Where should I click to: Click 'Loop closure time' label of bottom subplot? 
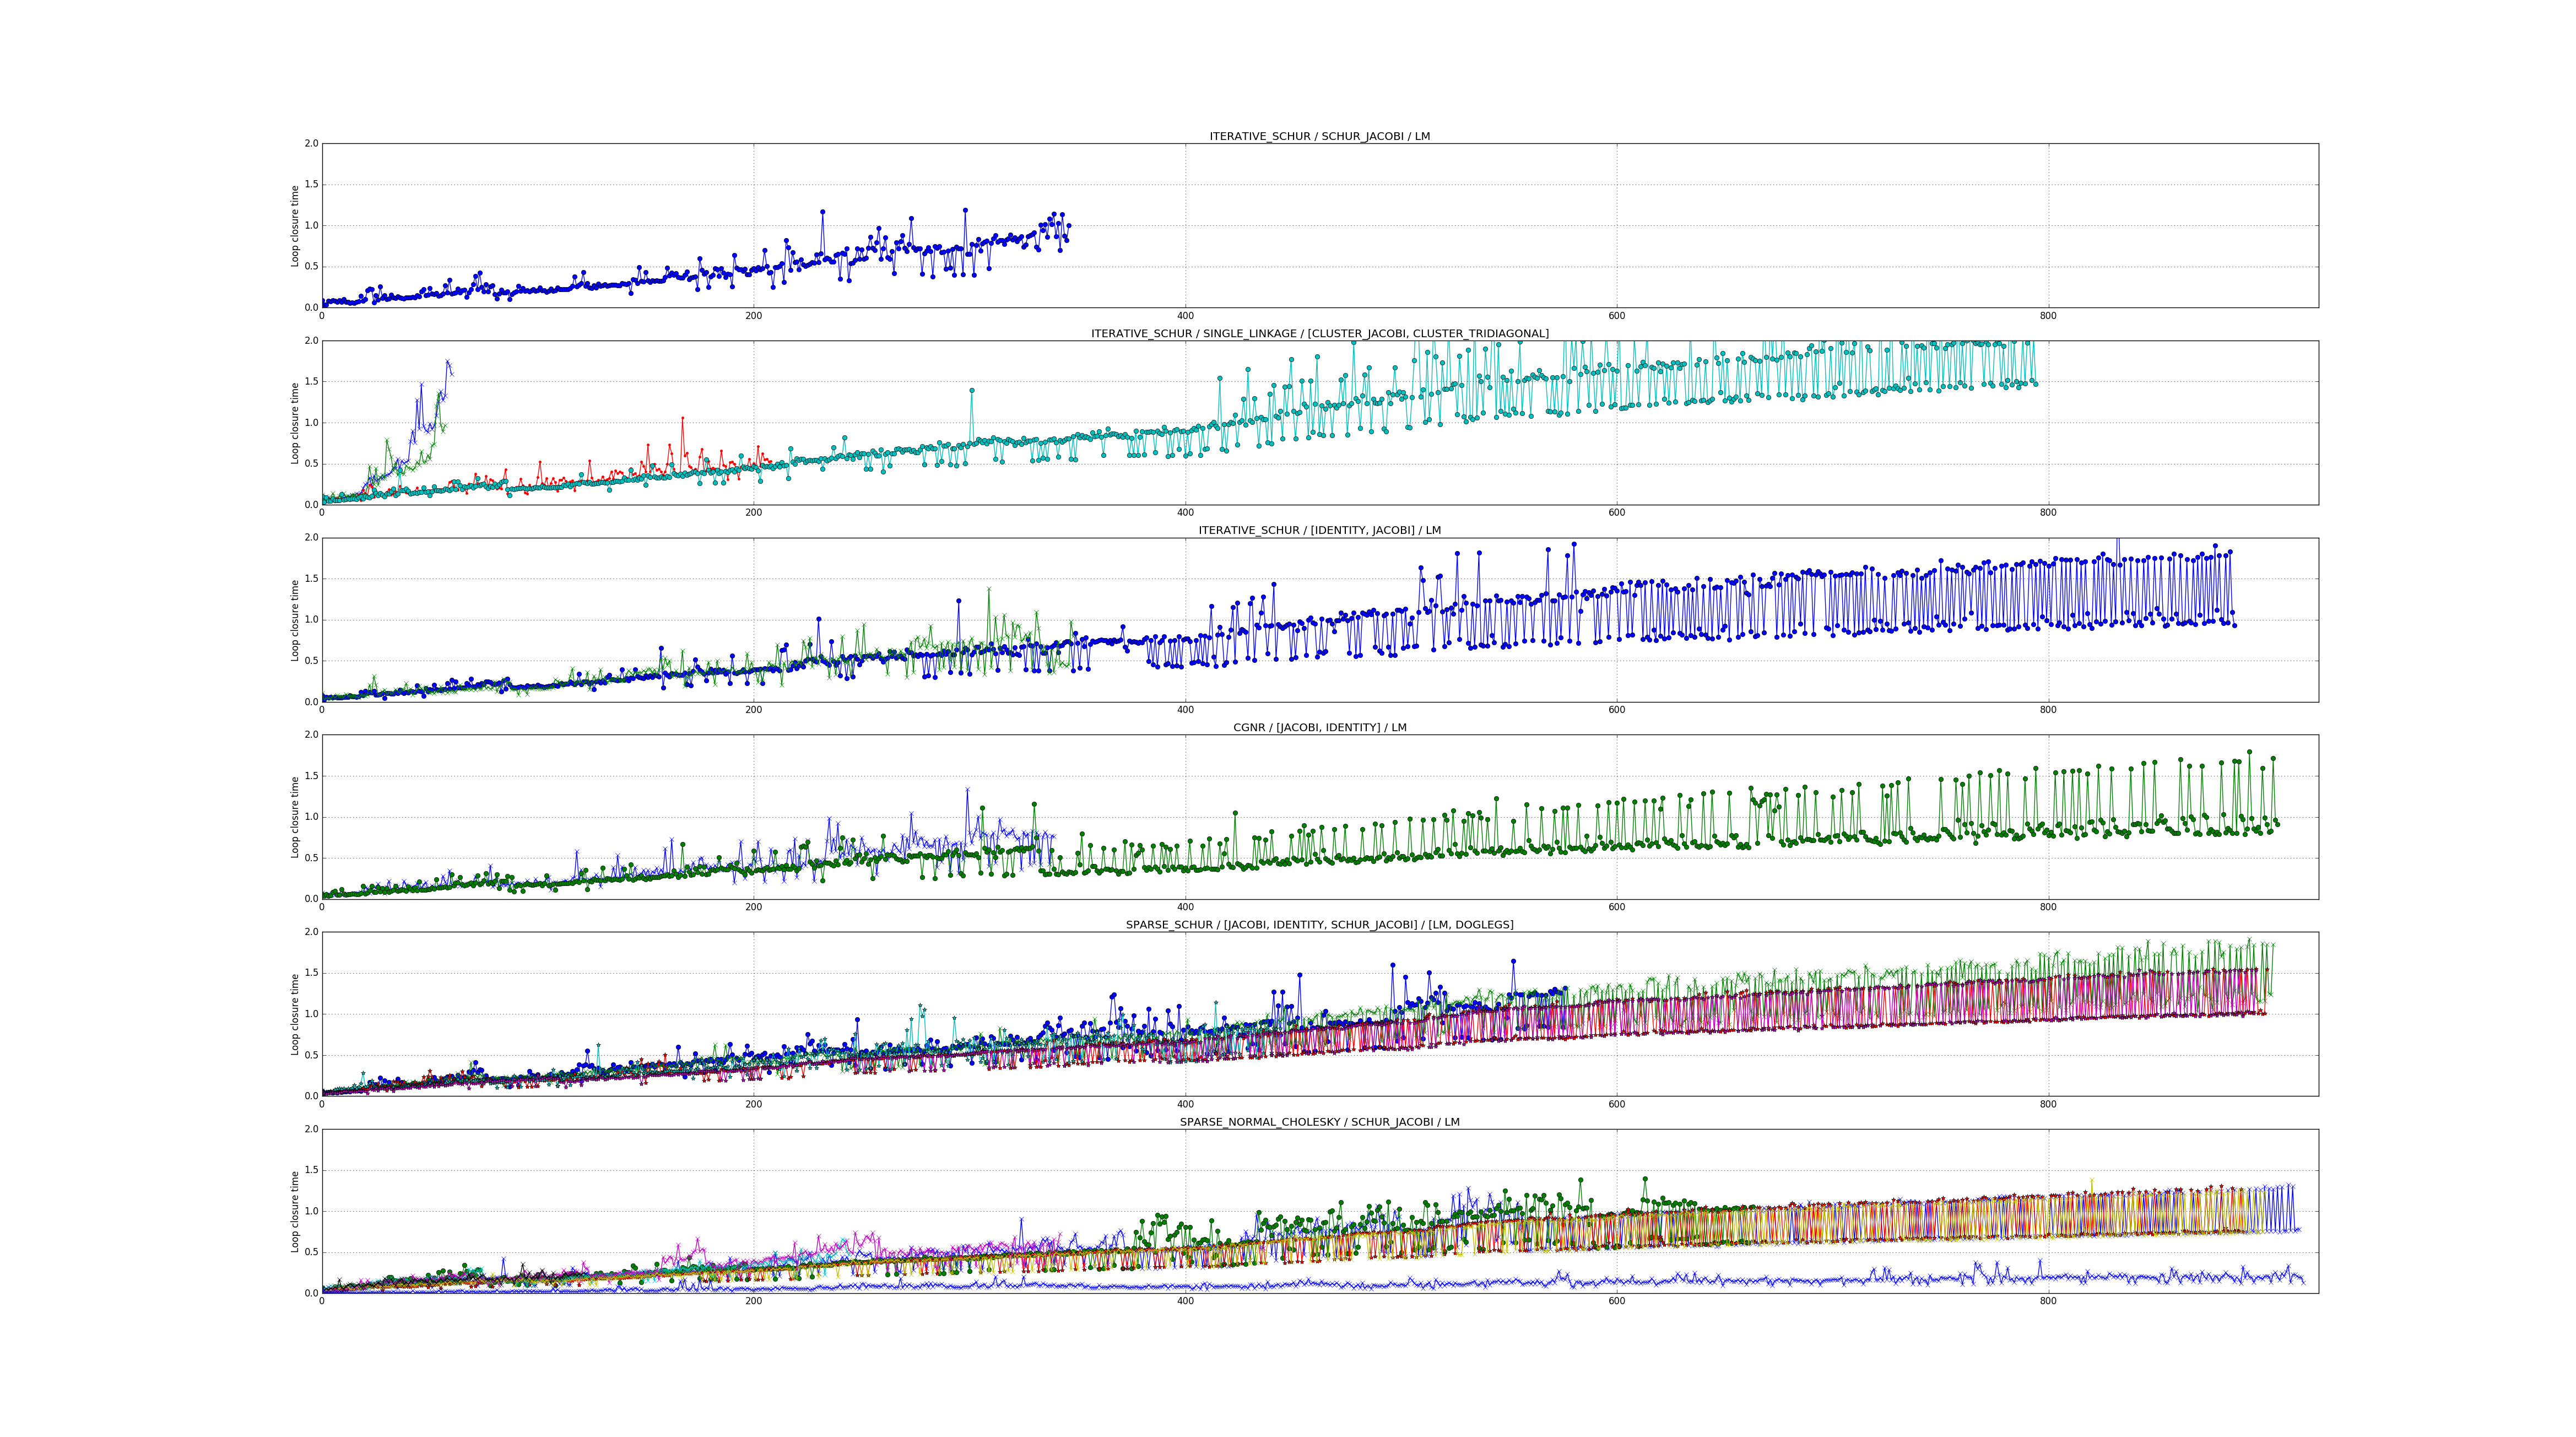[x=295, y=1211]
